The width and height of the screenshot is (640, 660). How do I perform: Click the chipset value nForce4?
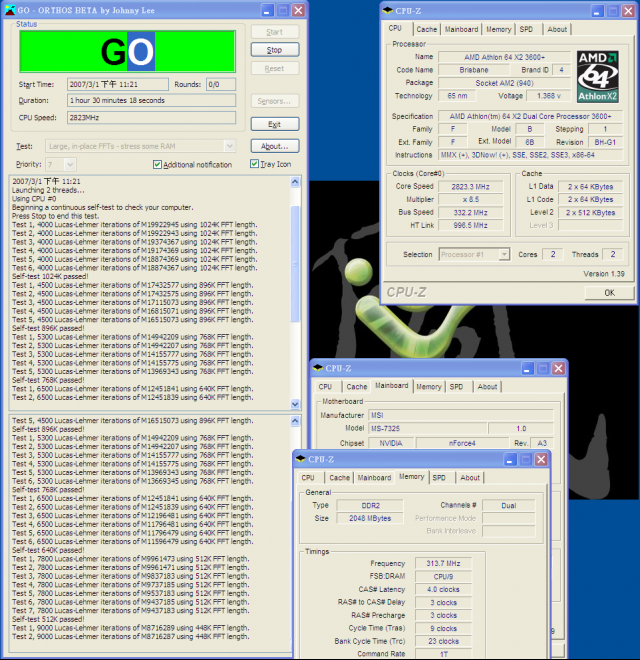462,443
